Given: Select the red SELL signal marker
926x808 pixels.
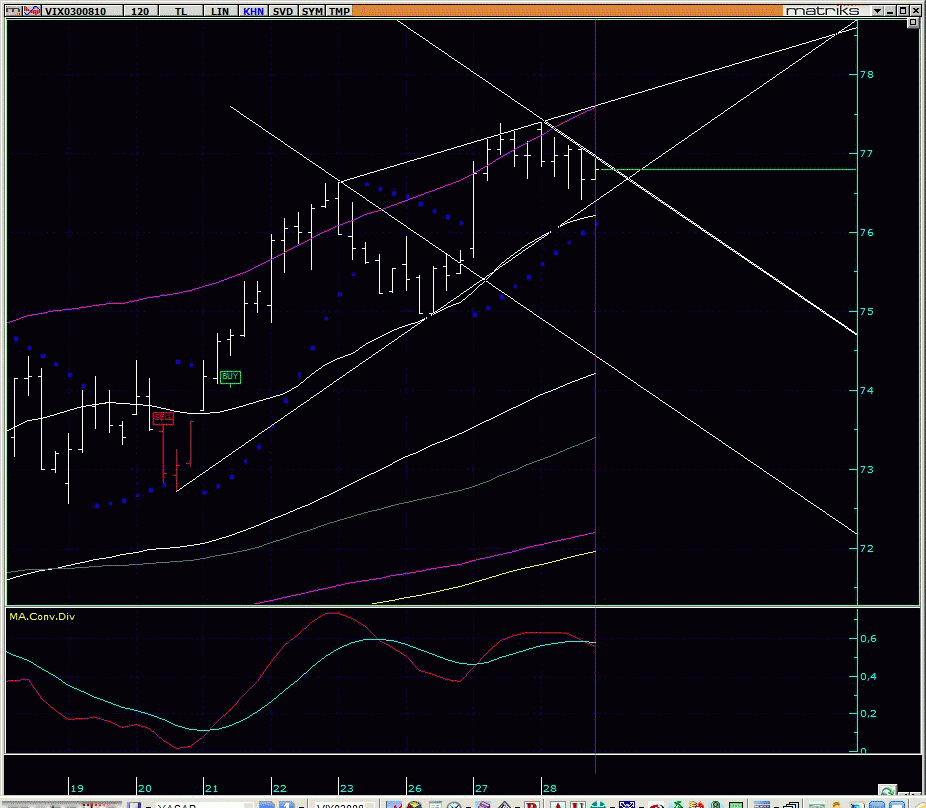Looking at the screenshot, I should (x=163, y=418).
